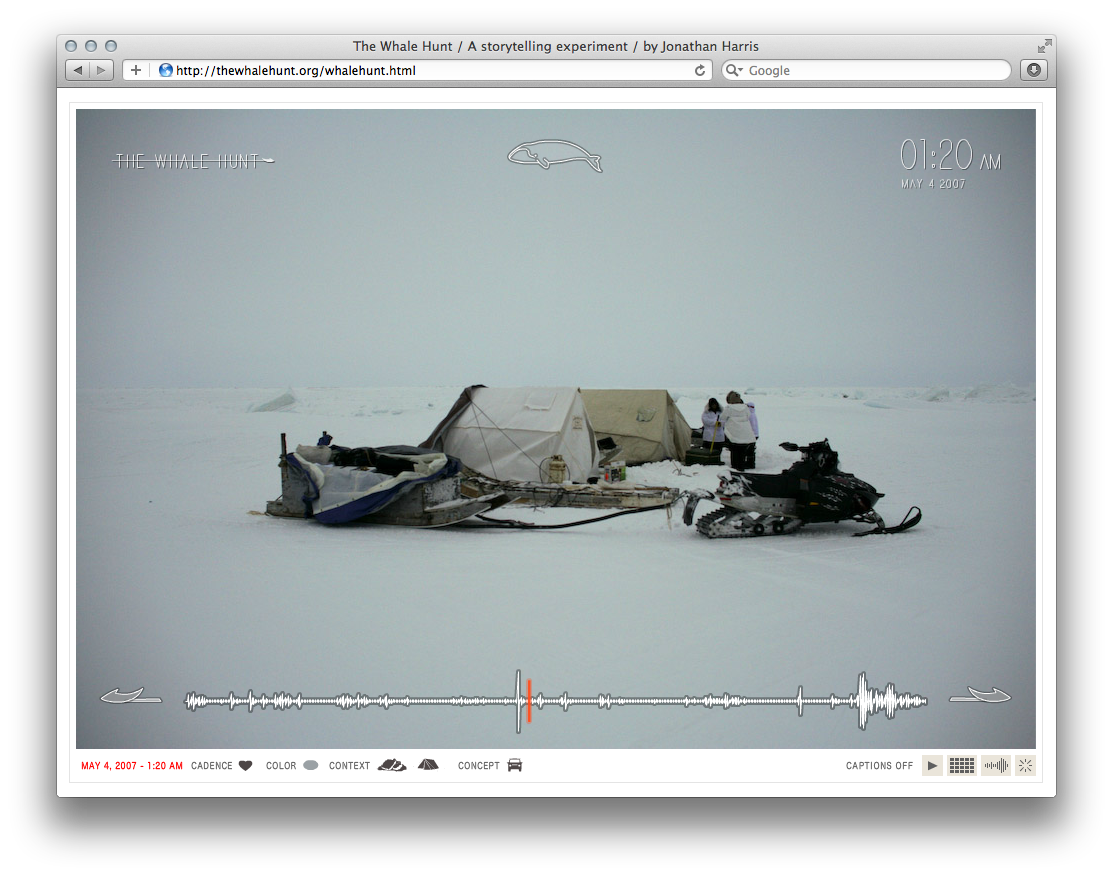Switch to the waveform timeline view

(996, 765)
